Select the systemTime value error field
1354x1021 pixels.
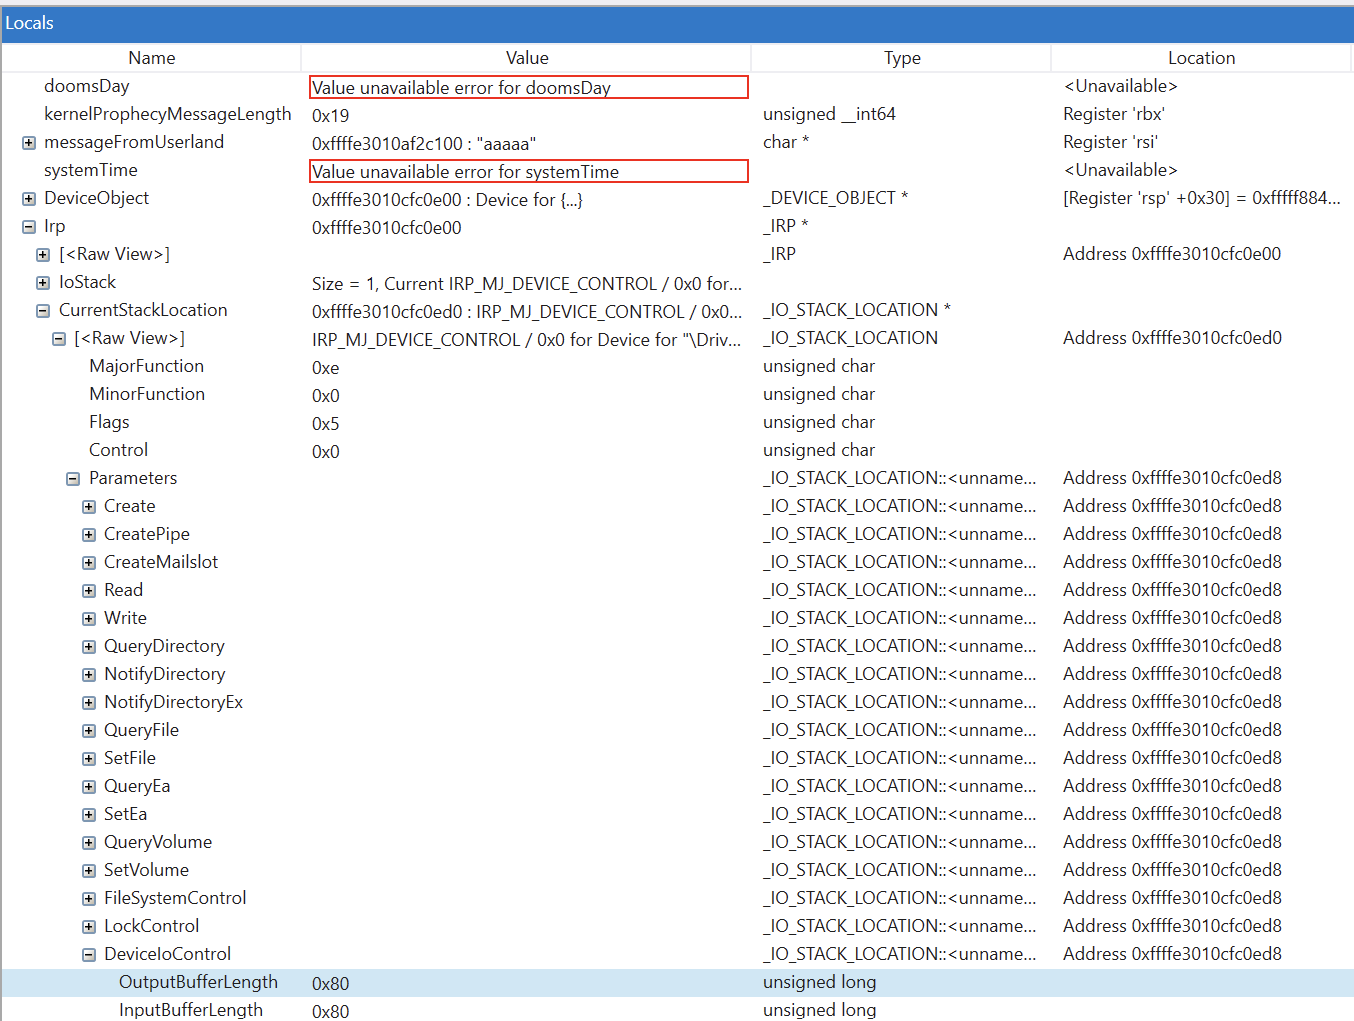point(528,172)
